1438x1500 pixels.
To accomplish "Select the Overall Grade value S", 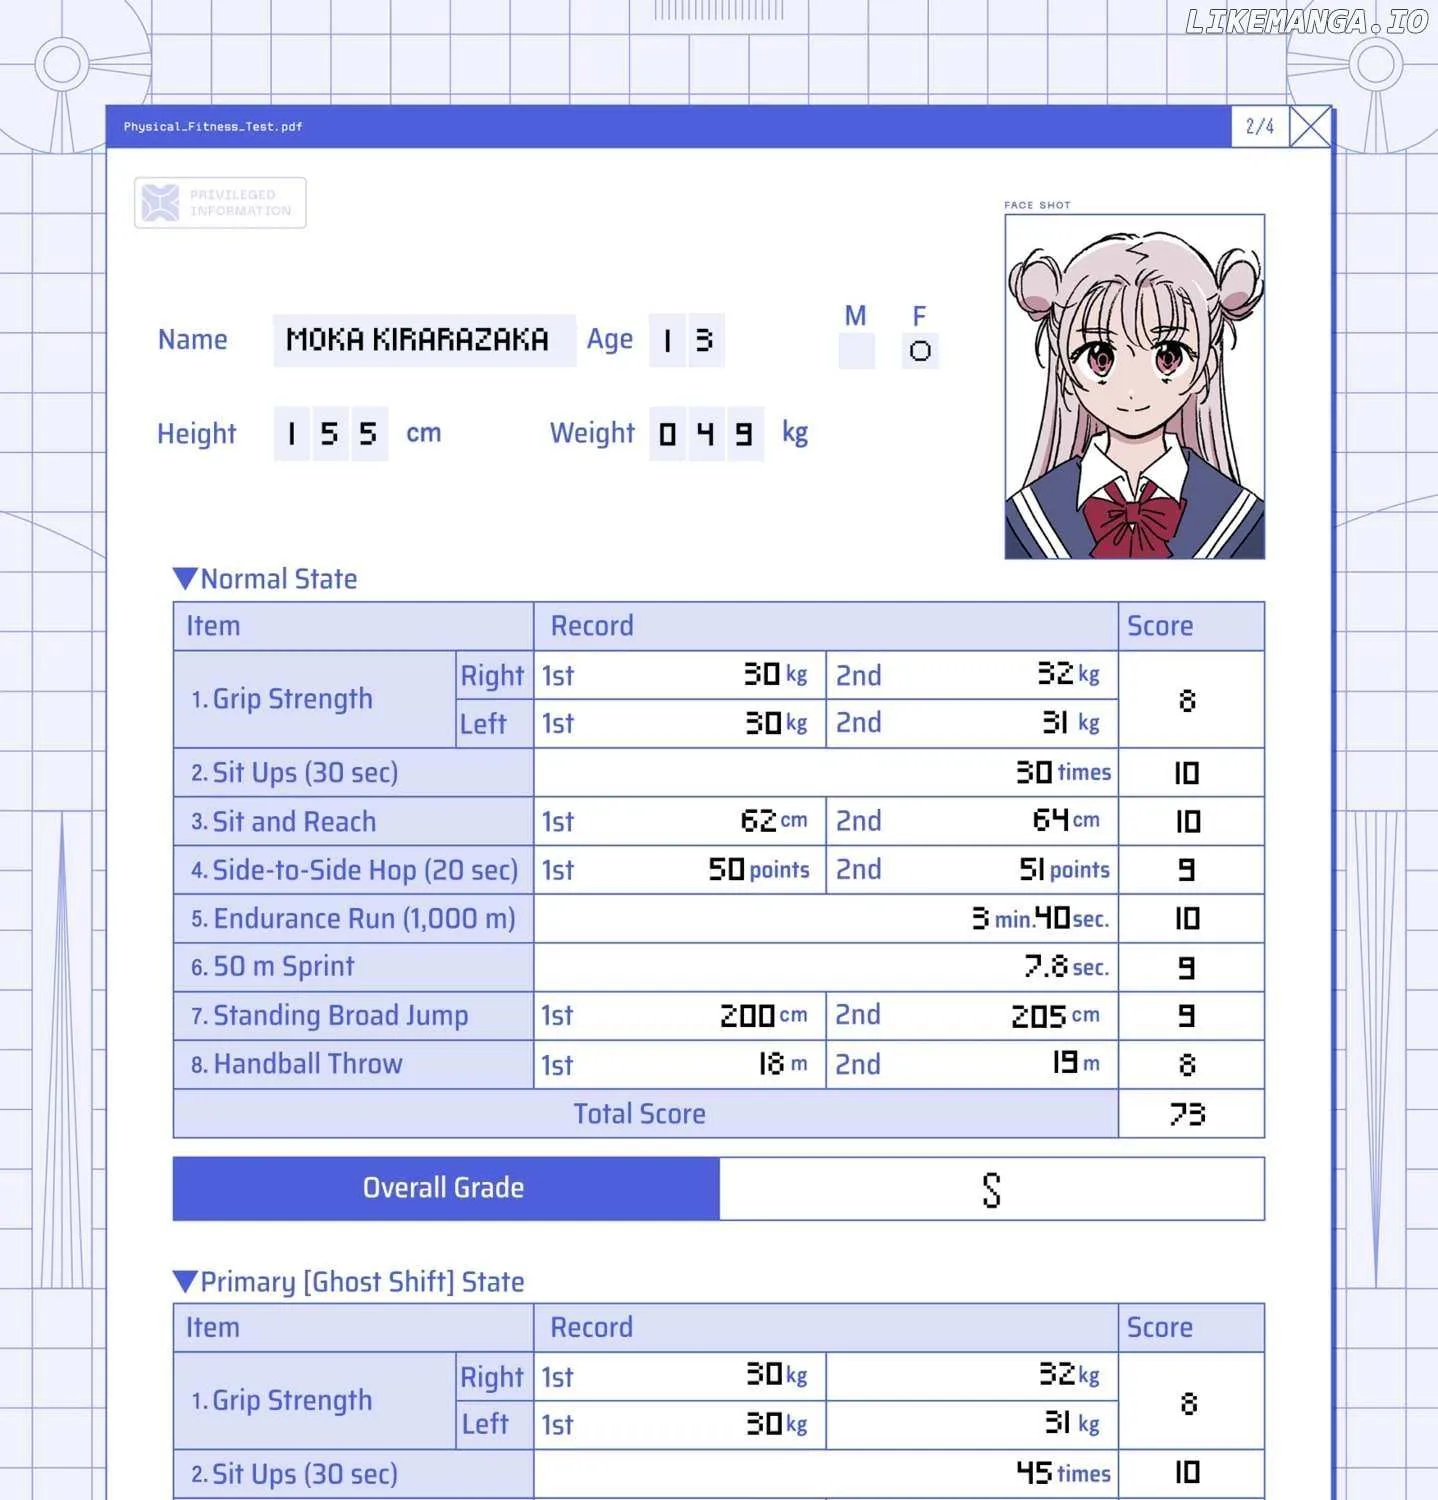I will tap(991, 1189).
